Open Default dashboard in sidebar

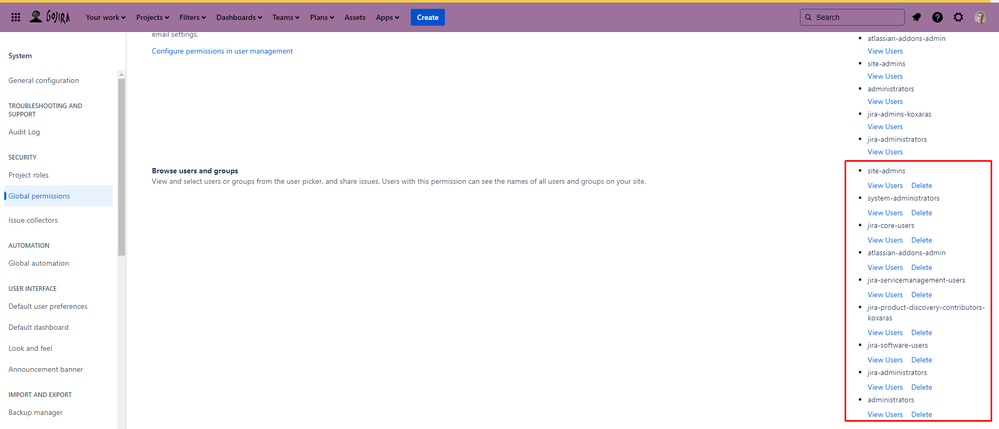click(38, 327)
